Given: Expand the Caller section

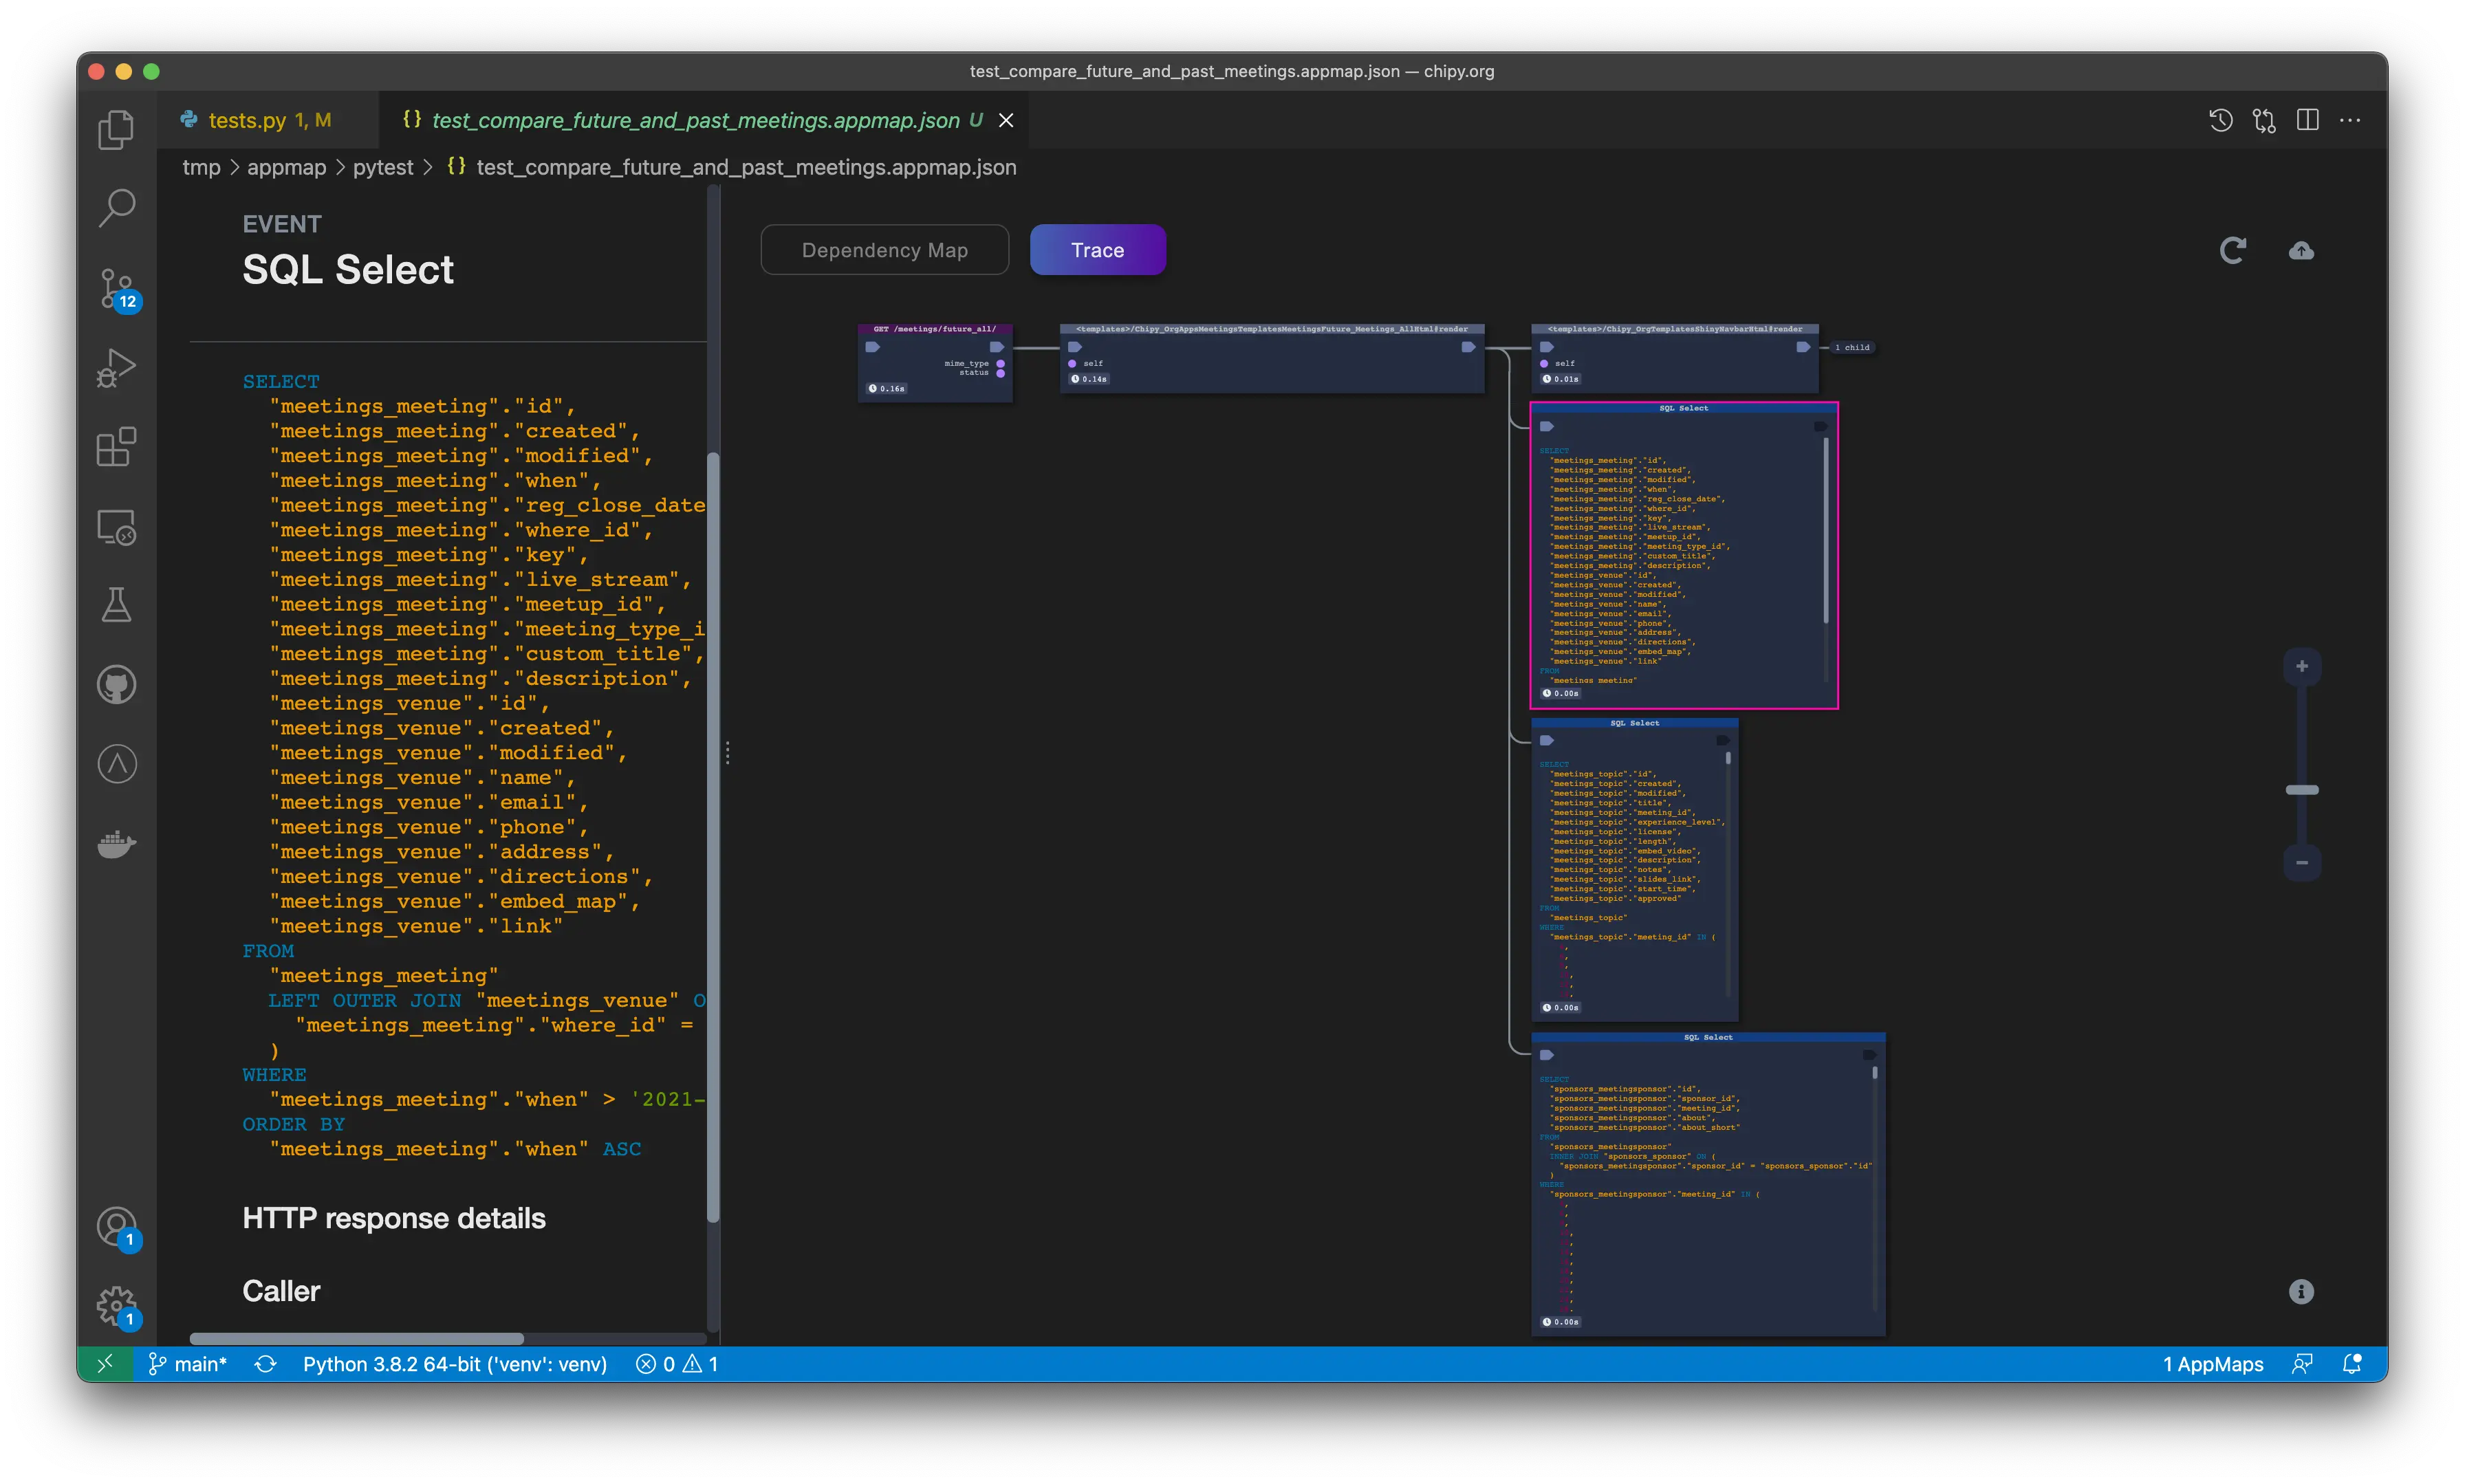Looking at the screenshot, I should (x=281, y=1292).
